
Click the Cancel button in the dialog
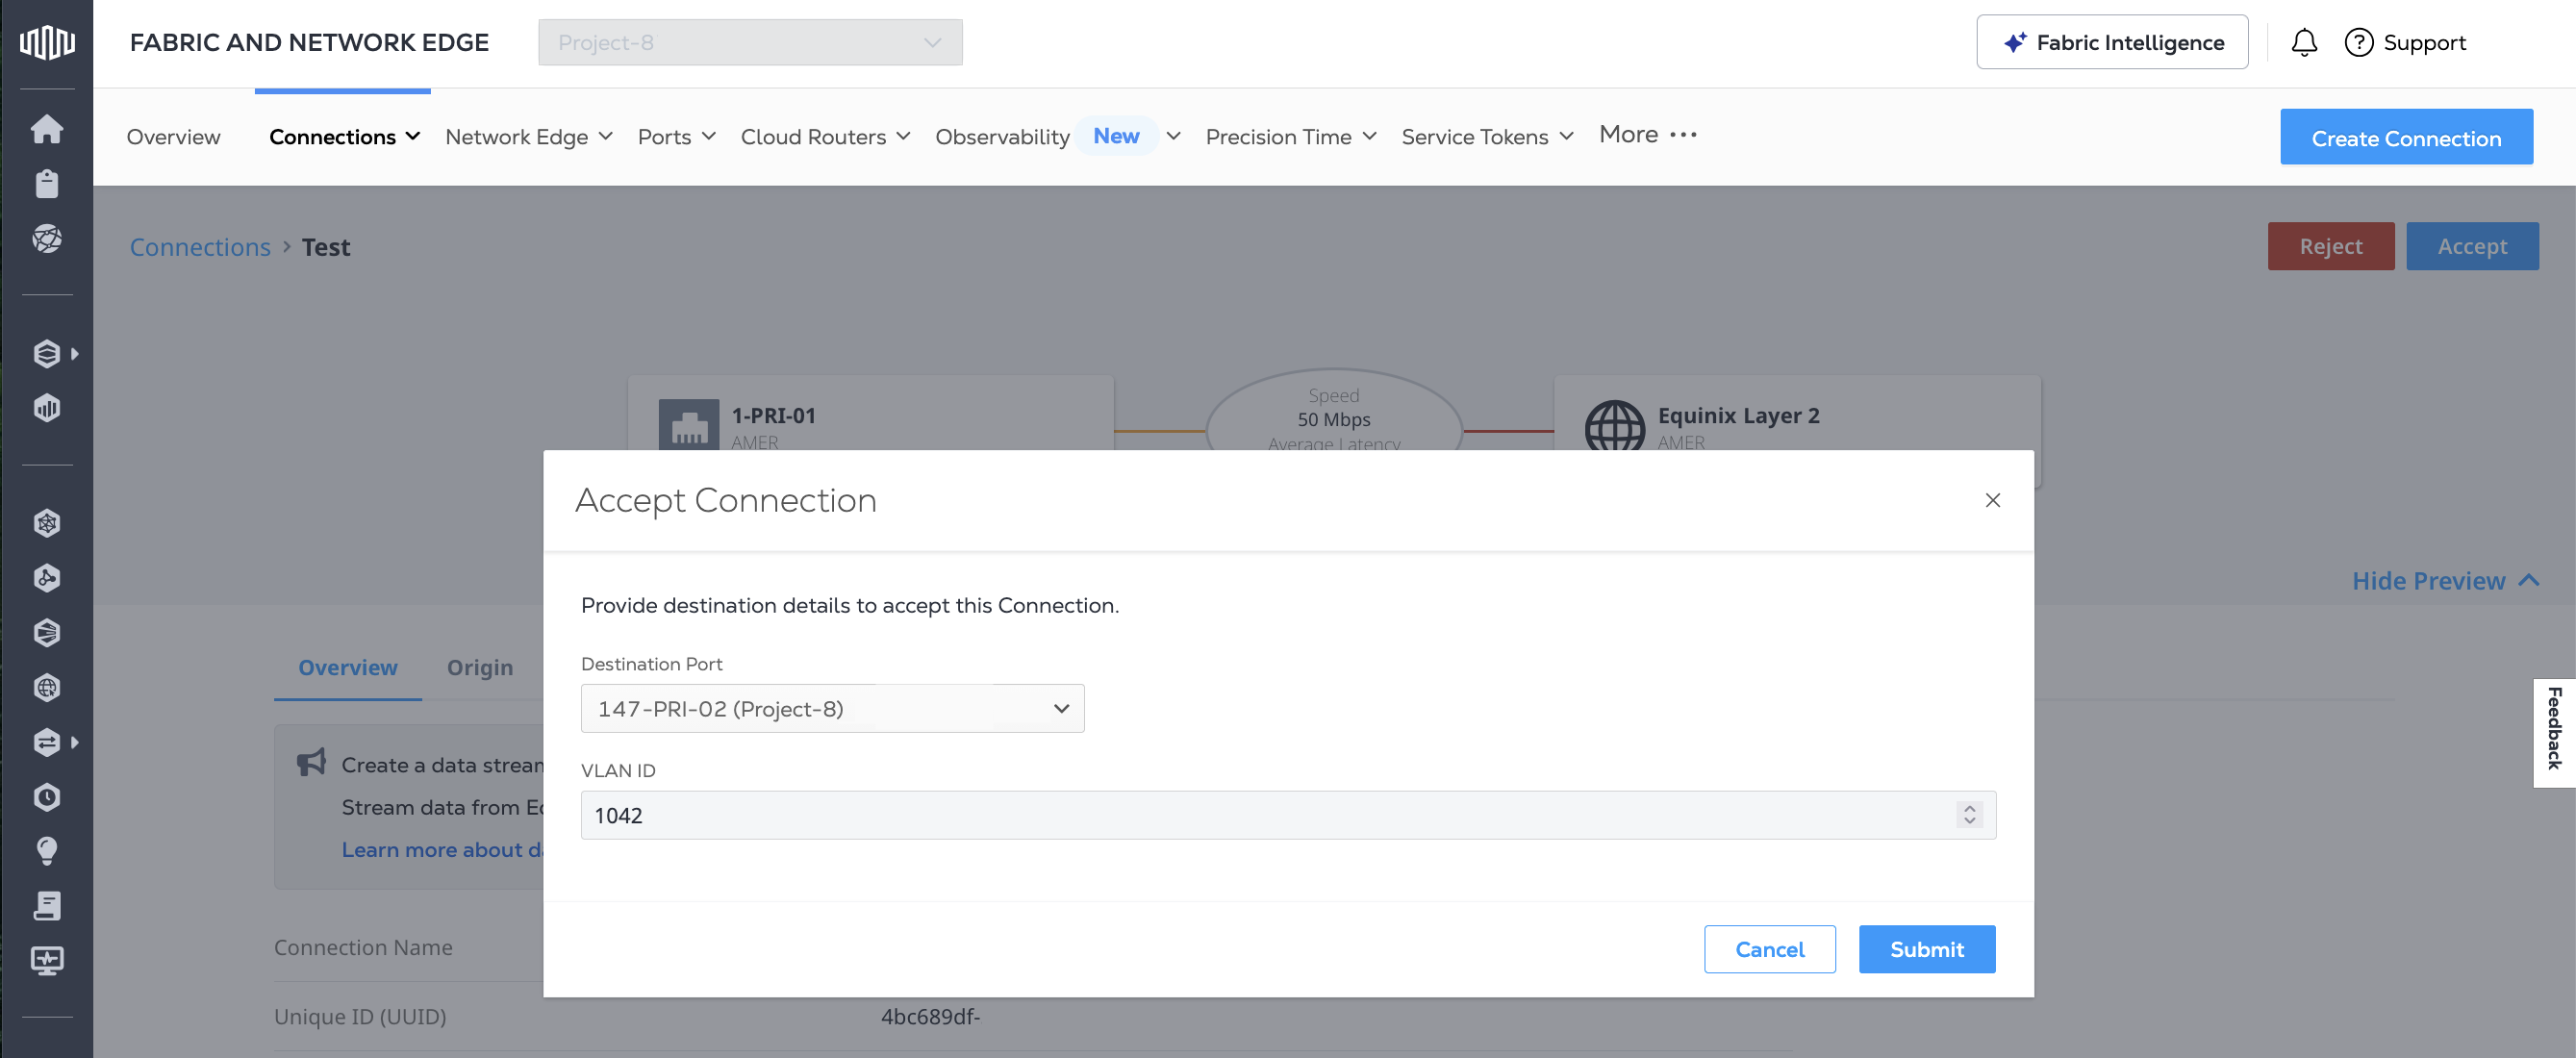point(1769,949)
